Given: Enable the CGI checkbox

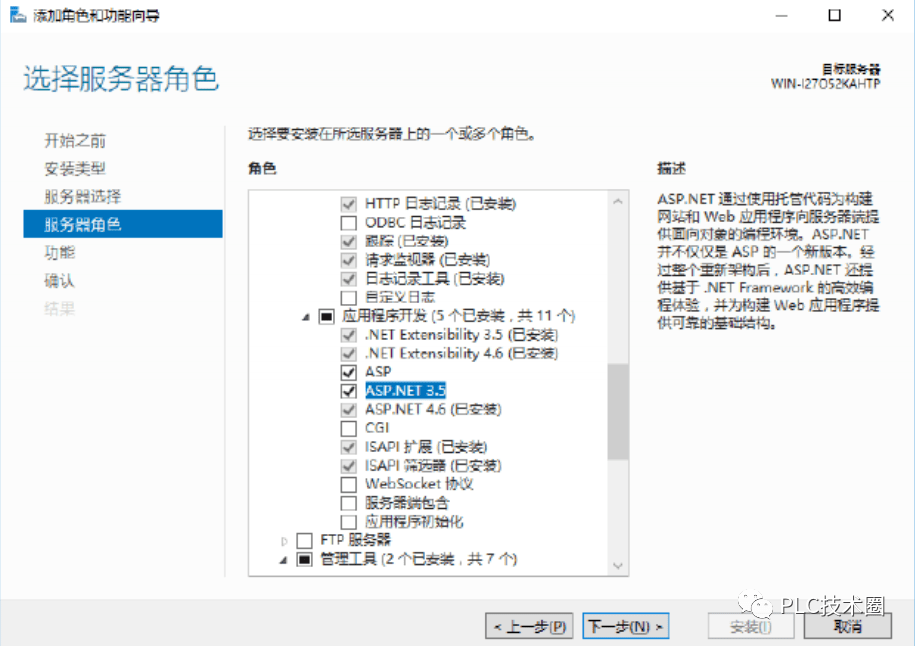Looking at the screenshot, I should (348, 428).
